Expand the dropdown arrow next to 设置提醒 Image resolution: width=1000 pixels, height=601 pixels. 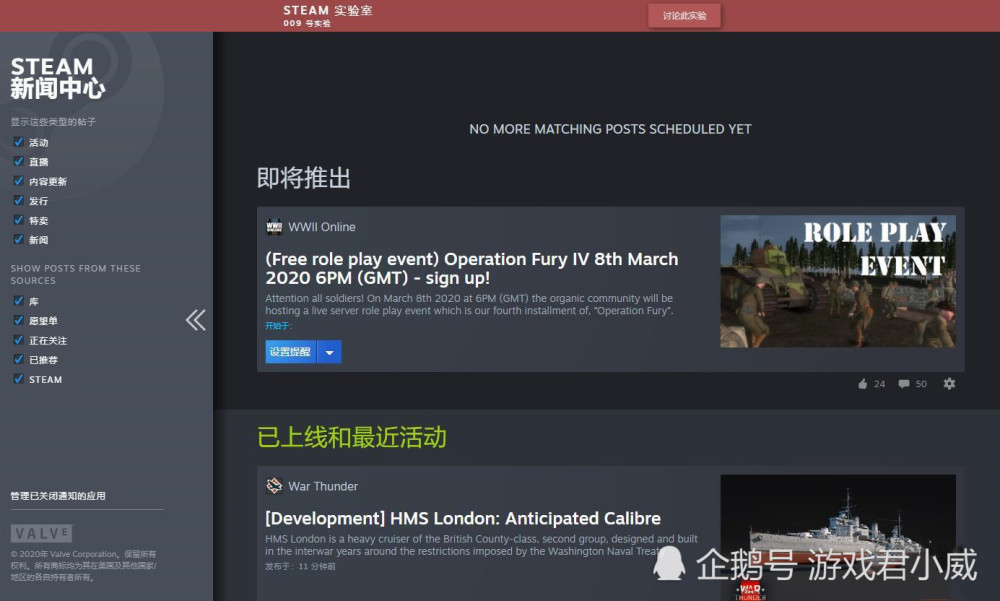click(x=329, y=352)
